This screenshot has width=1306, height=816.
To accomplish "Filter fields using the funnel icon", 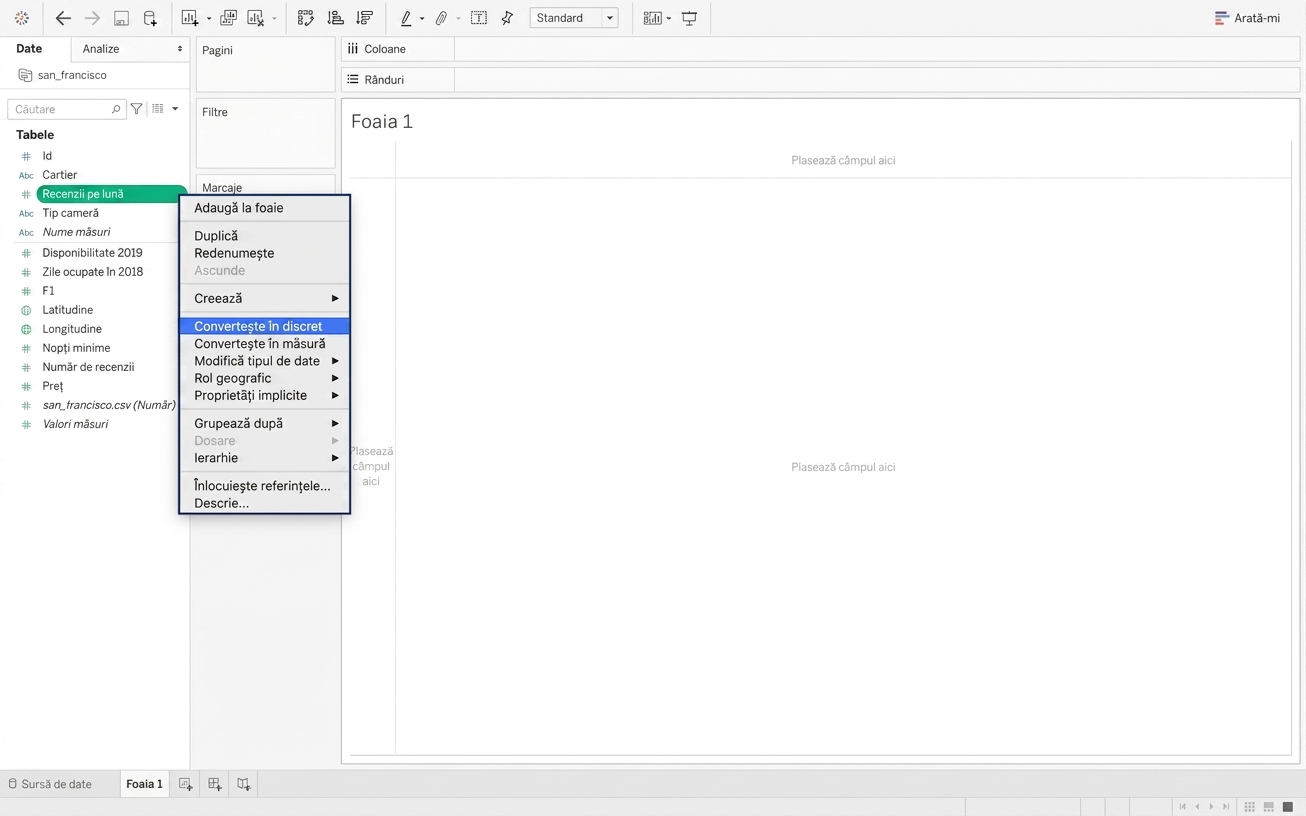I will 137,109.
